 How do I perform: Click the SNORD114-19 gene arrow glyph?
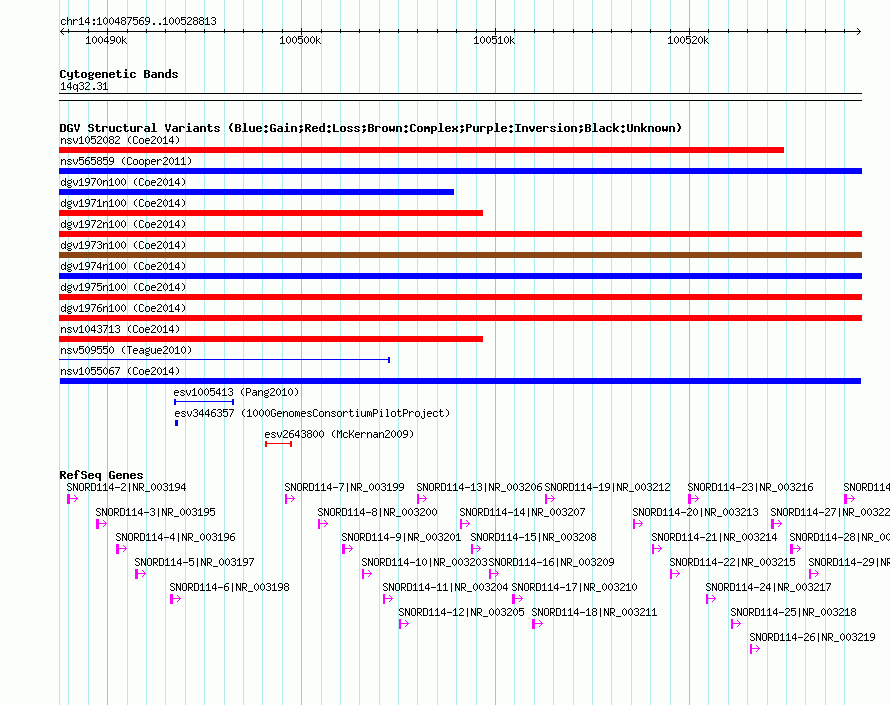pyautogui.click(x=549, y=499)
